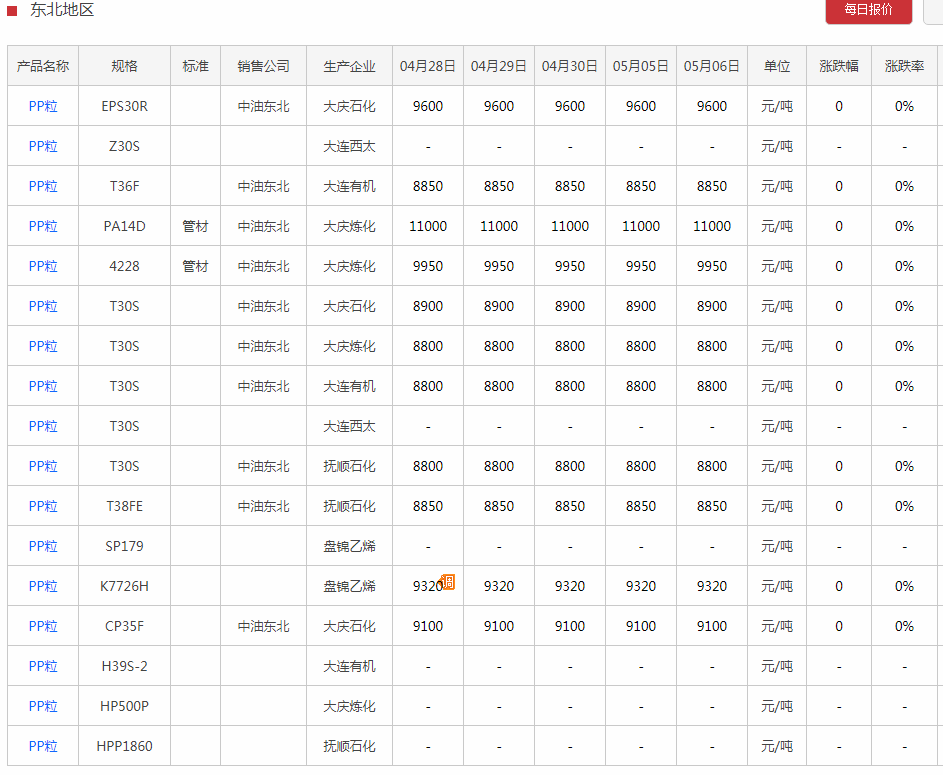Click the 生产企业 column header
Viewport: 943px width, 775px height.
(x=349, y=66)
